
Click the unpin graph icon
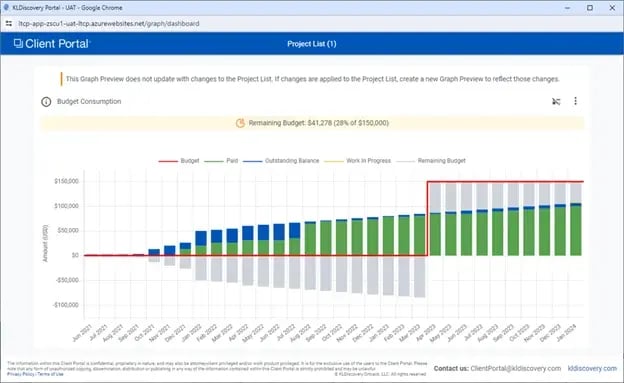(x=556, y=102)
